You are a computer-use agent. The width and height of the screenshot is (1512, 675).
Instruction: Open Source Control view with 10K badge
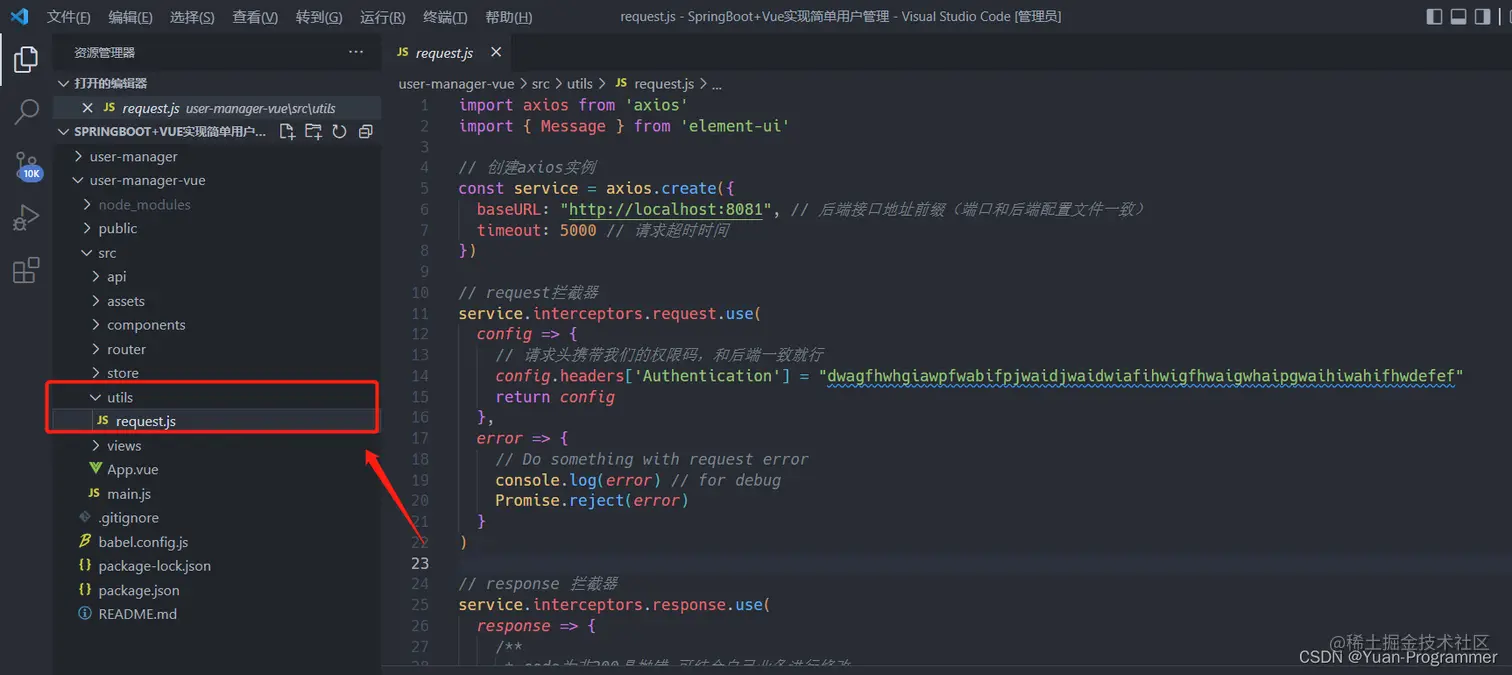(x=26, y=165)
